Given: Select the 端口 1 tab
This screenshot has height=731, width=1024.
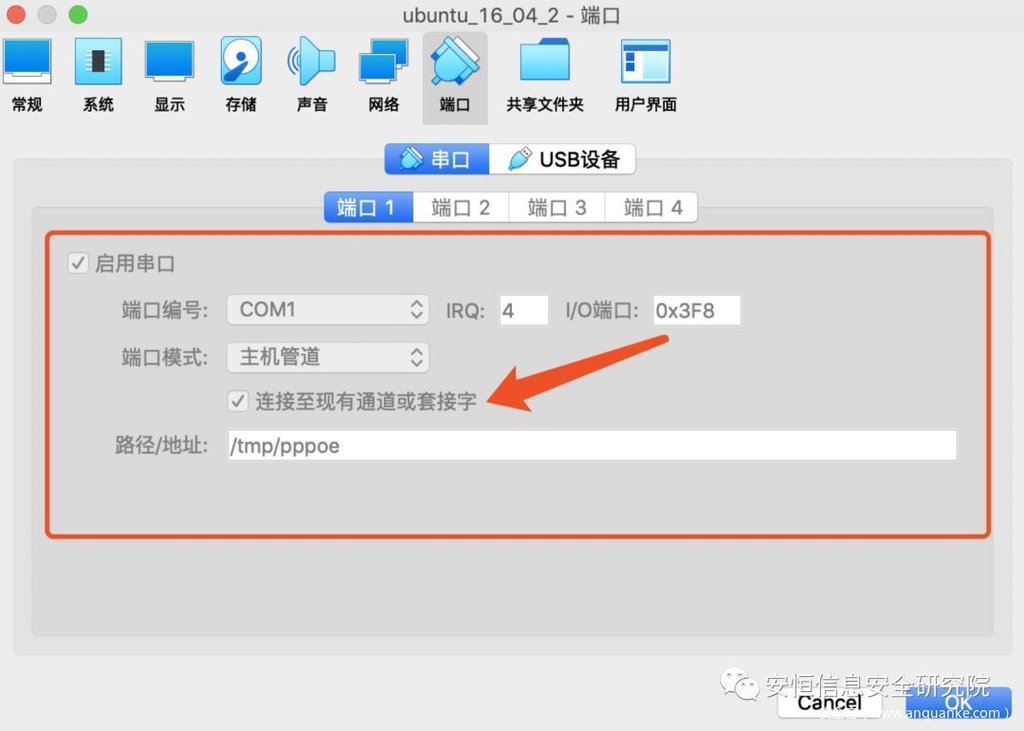Looking at the screenshot, I should pyautogui.click(x=368, y=208).
